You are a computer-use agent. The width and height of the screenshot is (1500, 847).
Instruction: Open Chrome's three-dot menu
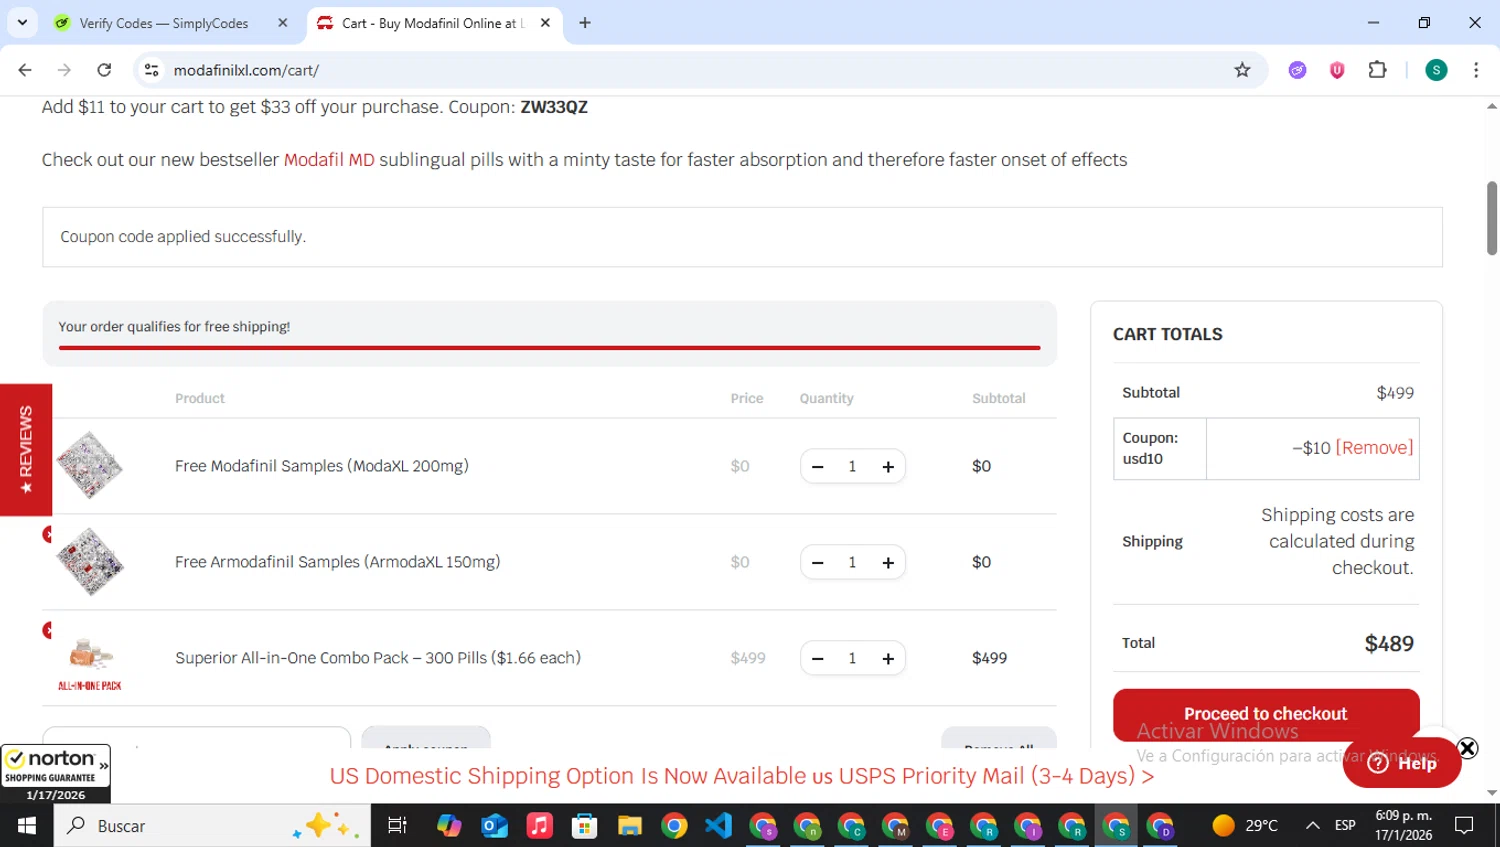(x=1476, y=70)
